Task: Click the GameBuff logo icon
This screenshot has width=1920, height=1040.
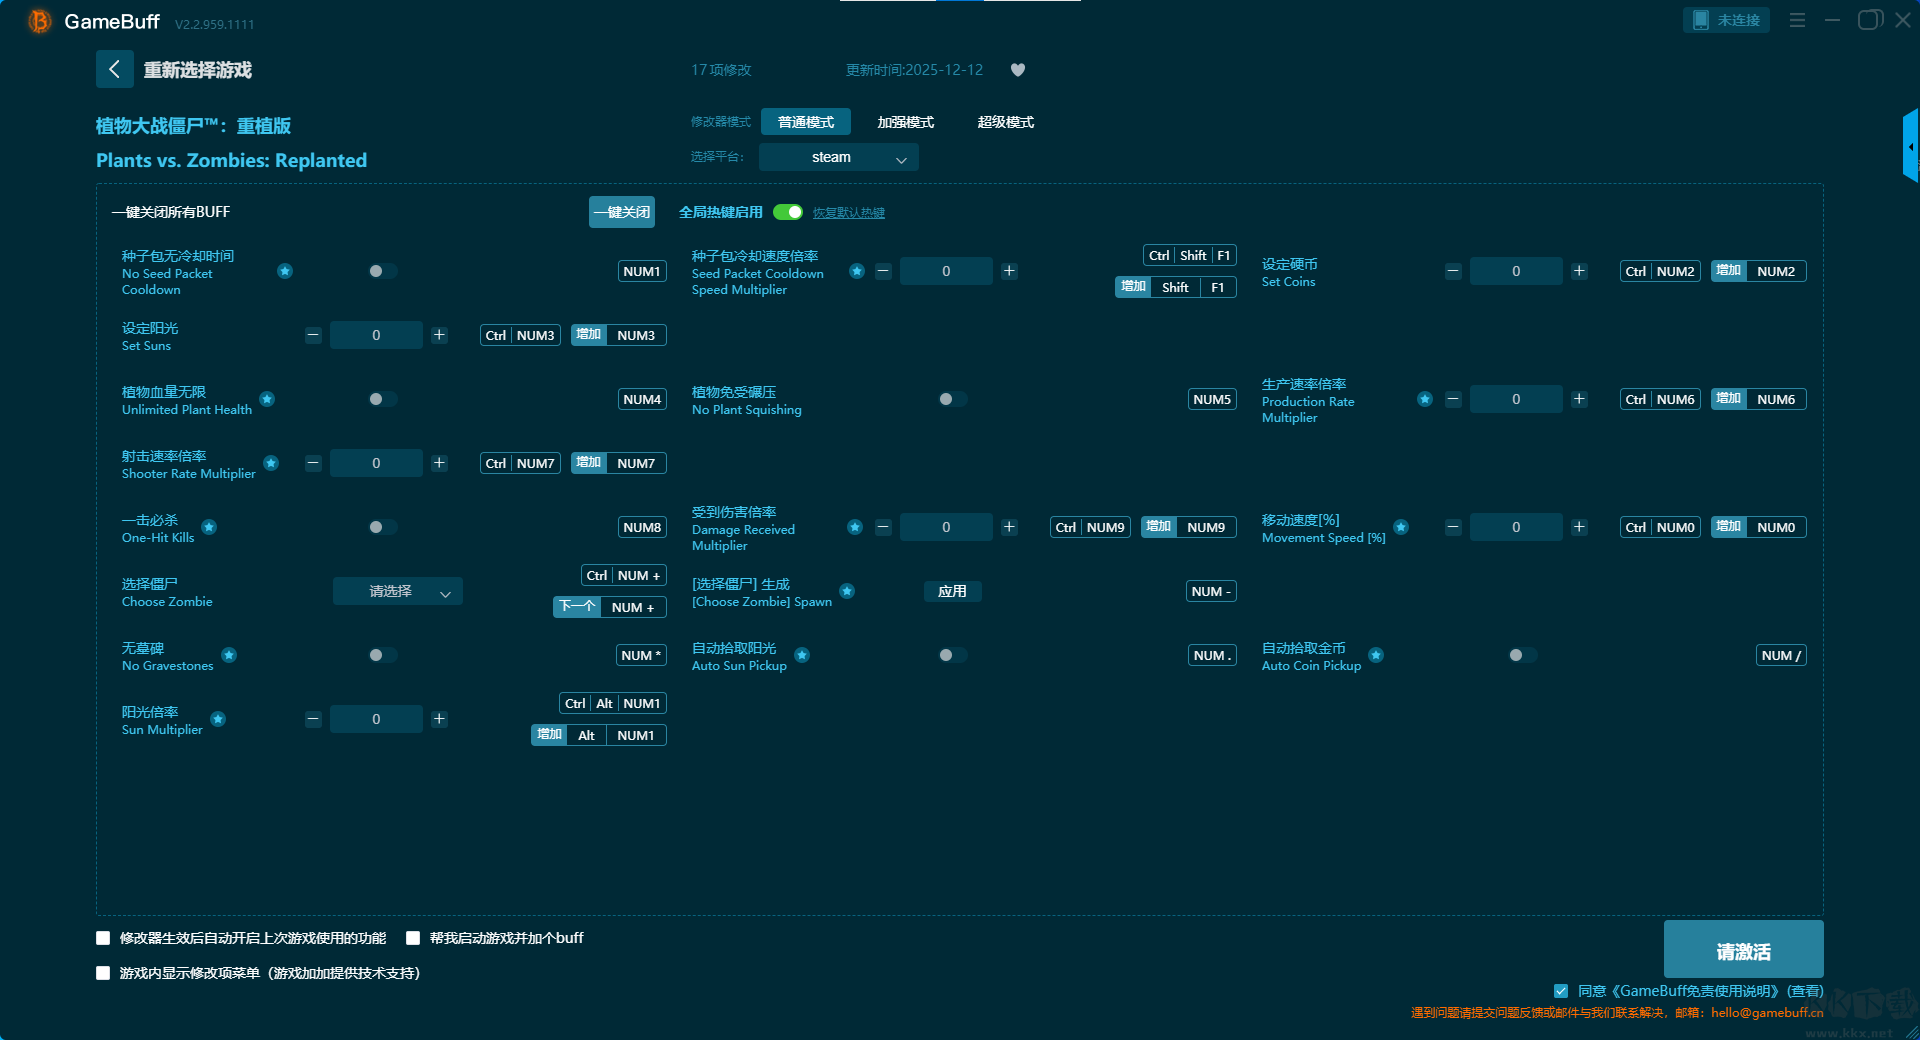Action: click(x=40, y=21)
